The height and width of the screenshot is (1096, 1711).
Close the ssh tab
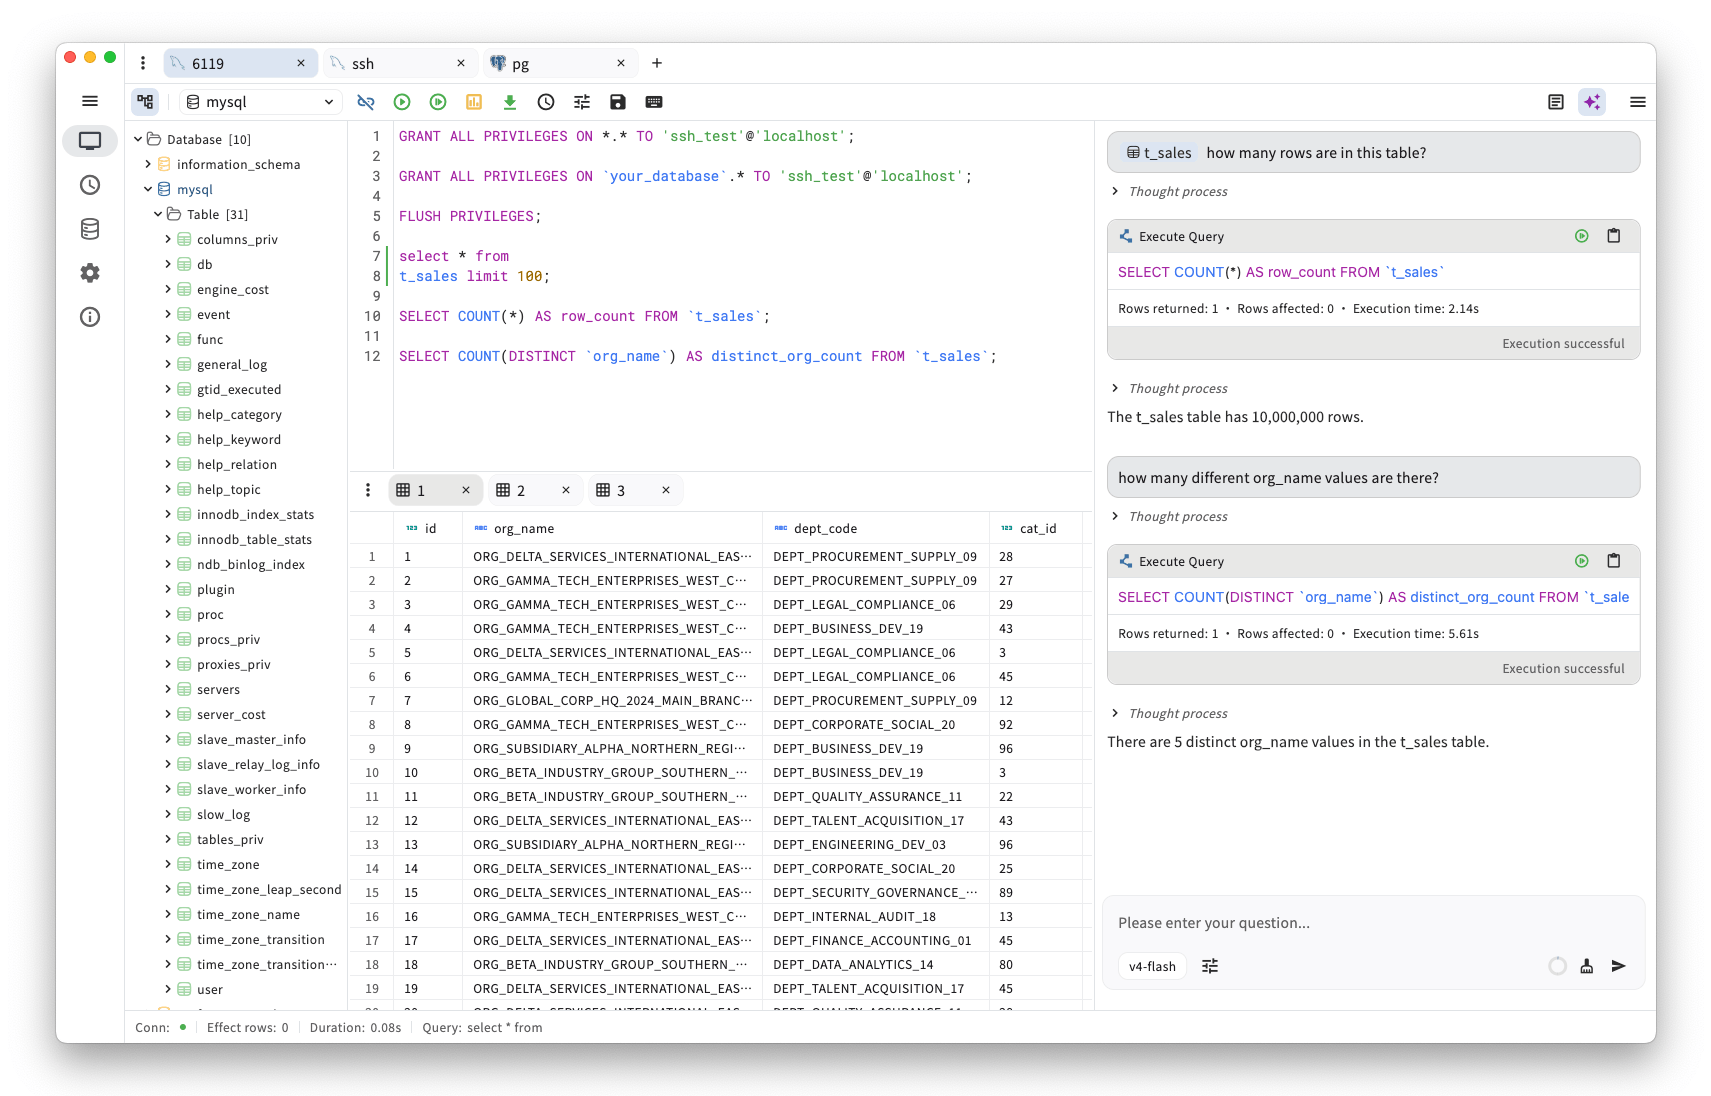pyautogui.click(x=461, y=63)
